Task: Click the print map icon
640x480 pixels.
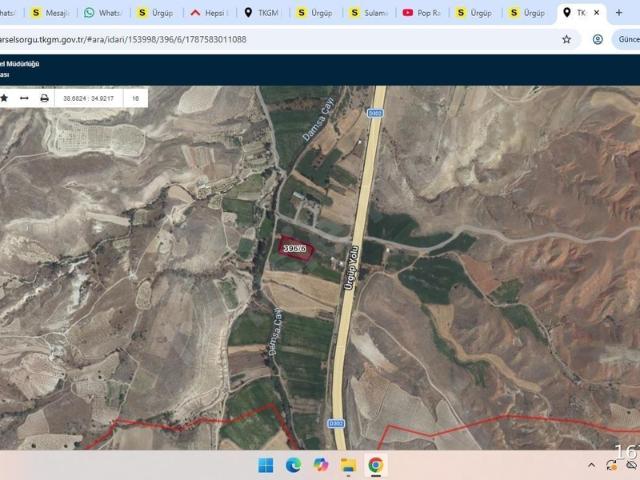Action: [44, 98]
